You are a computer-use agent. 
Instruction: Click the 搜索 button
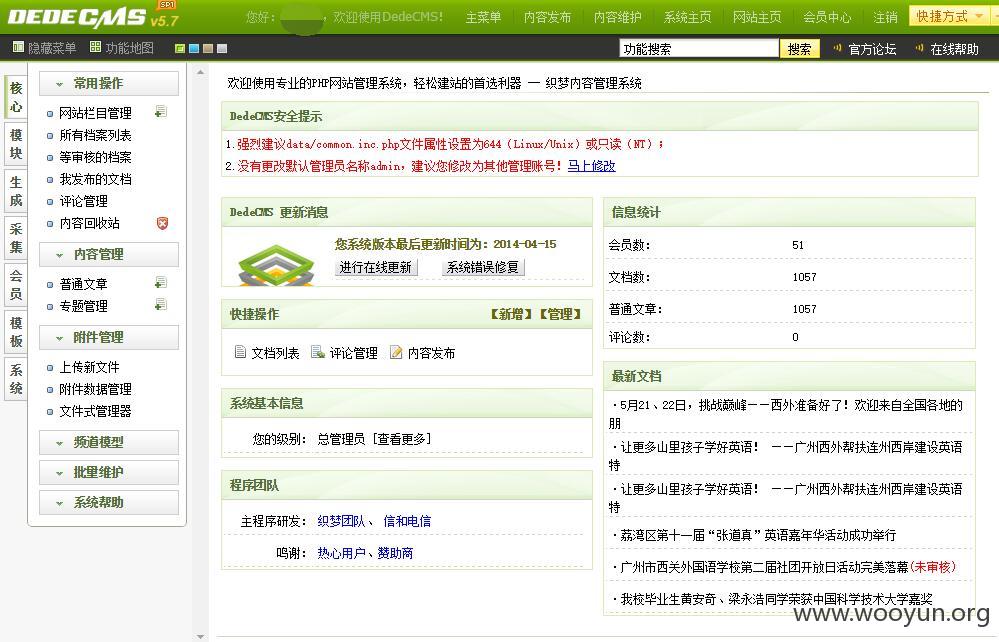[799, 49]
